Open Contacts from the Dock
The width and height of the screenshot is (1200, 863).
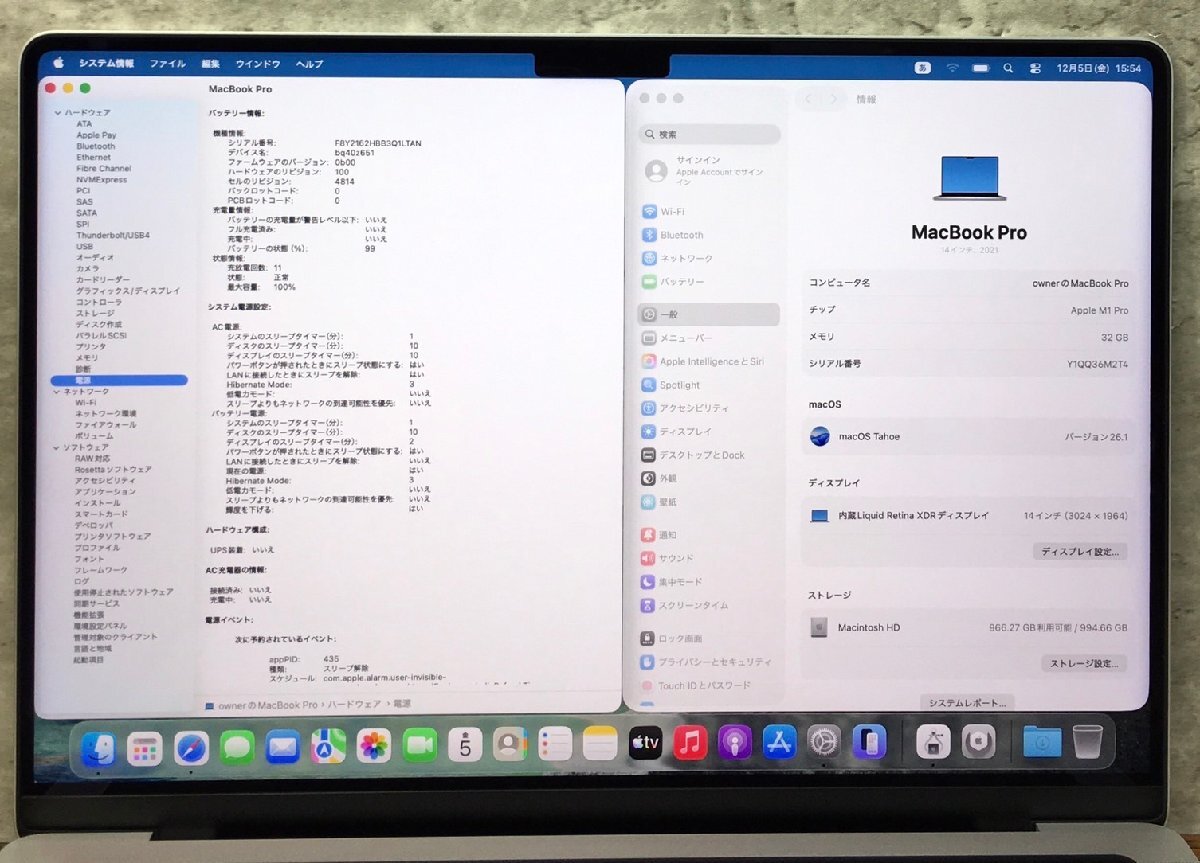510,746
